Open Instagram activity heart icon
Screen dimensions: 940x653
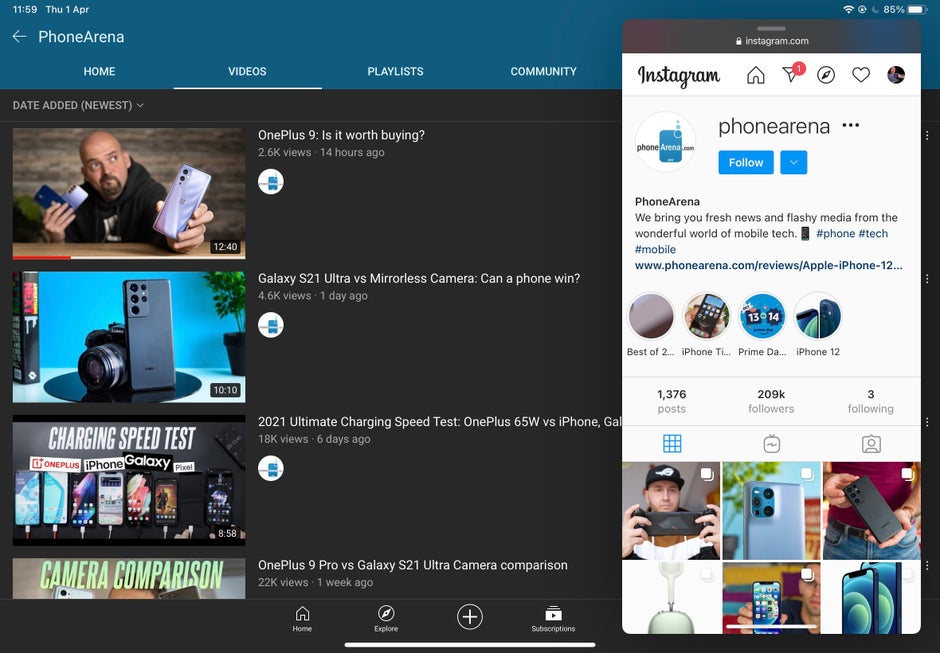[861, 75]
